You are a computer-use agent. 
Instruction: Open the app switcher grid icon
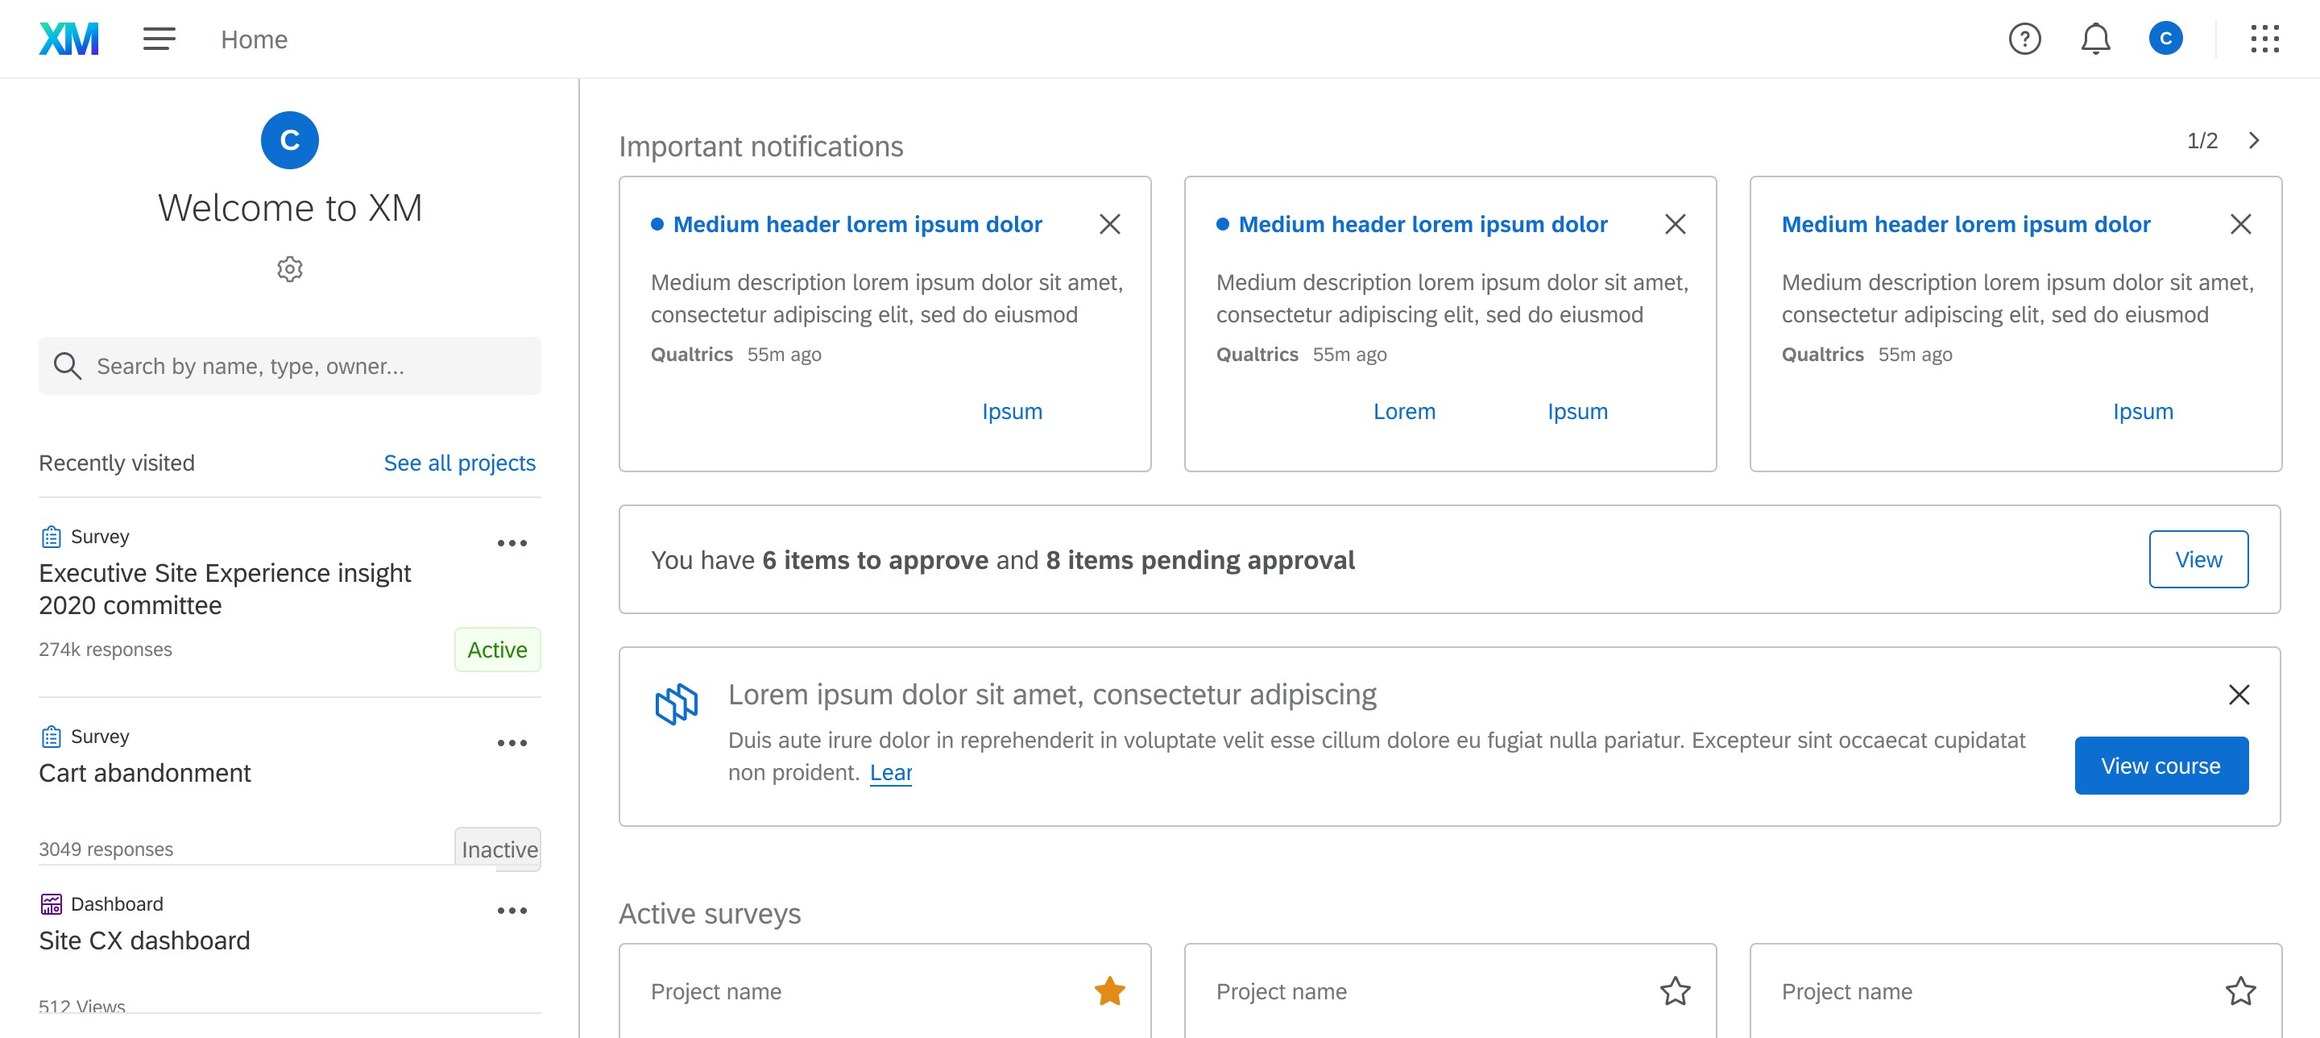(x=2265, y=39)
